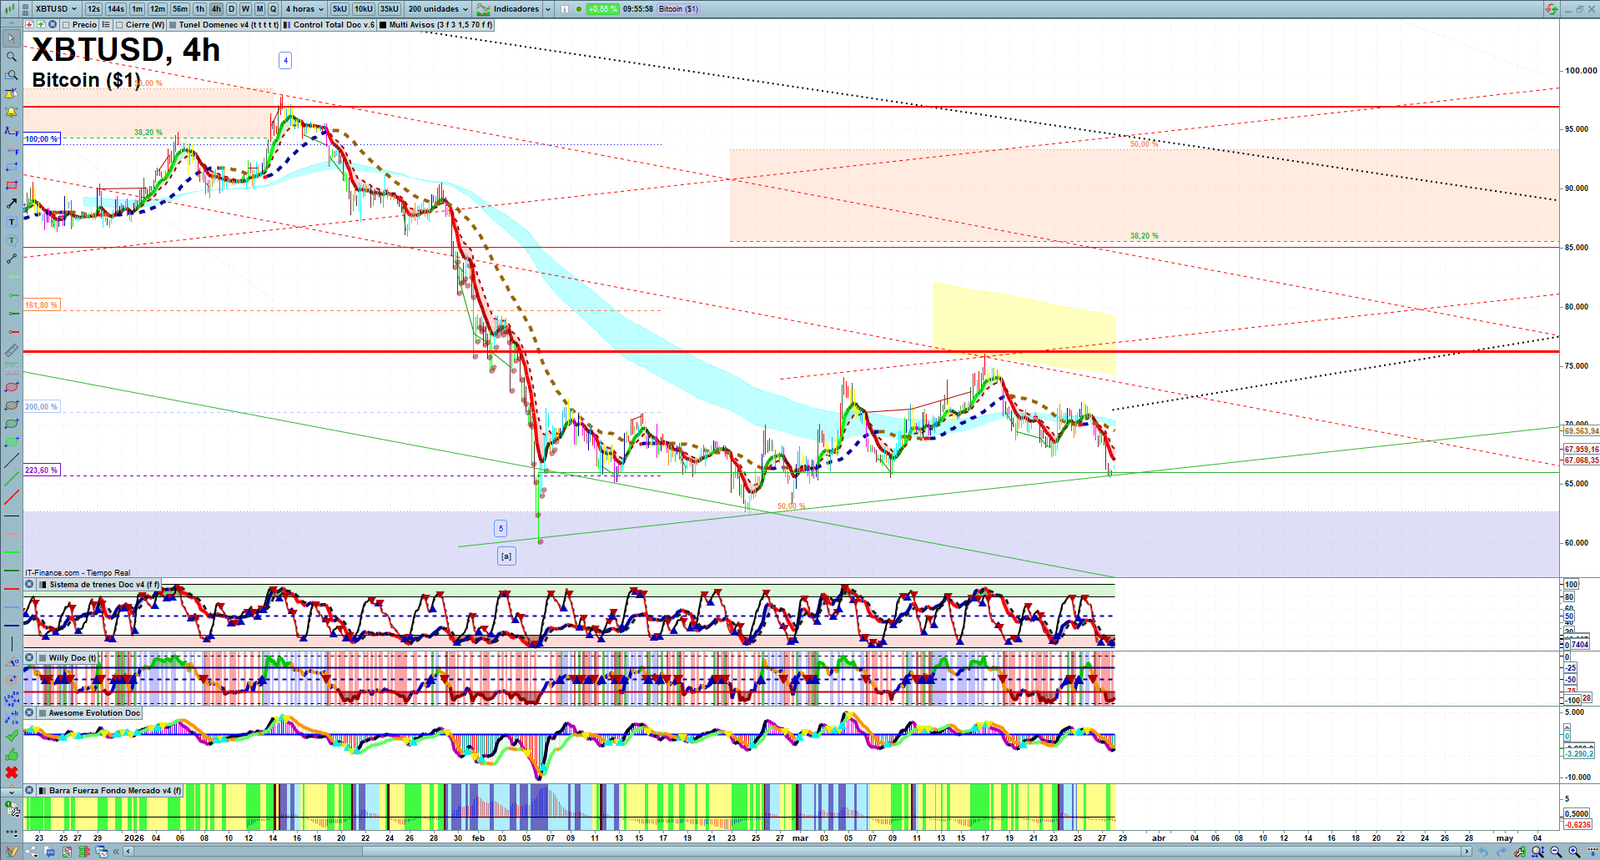Toggle the Tunel Domenec v4 indicator box
Screen dimensions: 1600x860
click(x=173, y=25)
